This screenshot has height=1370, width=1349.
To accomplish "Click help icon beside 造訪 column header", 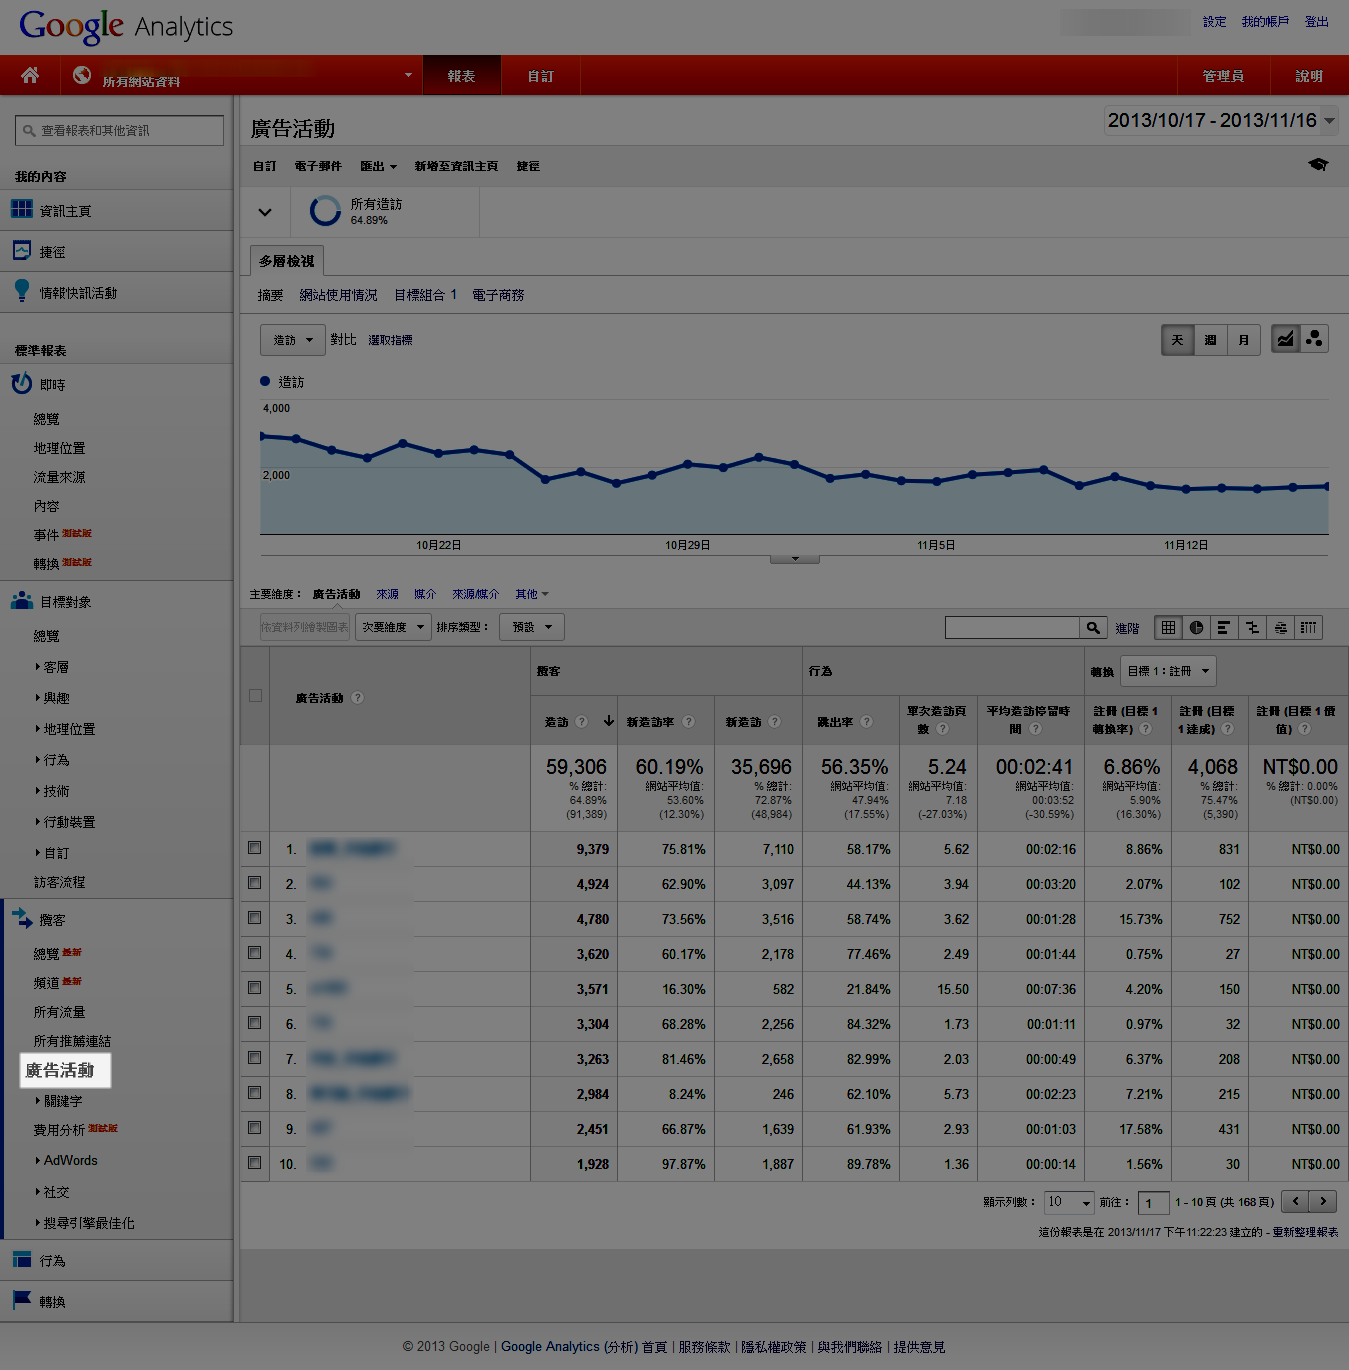I will 581,721.
